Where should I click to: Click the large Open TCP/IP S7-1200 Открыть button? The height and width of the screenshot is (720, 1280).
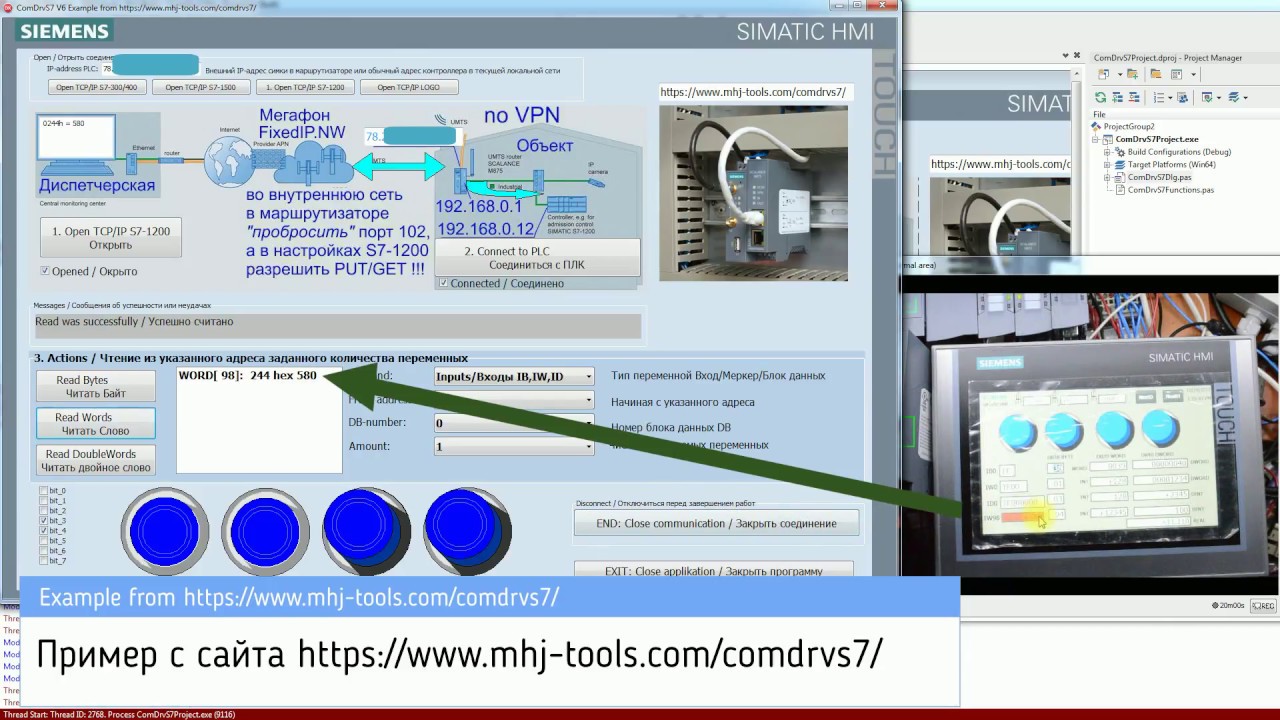(x=110, y=238)
